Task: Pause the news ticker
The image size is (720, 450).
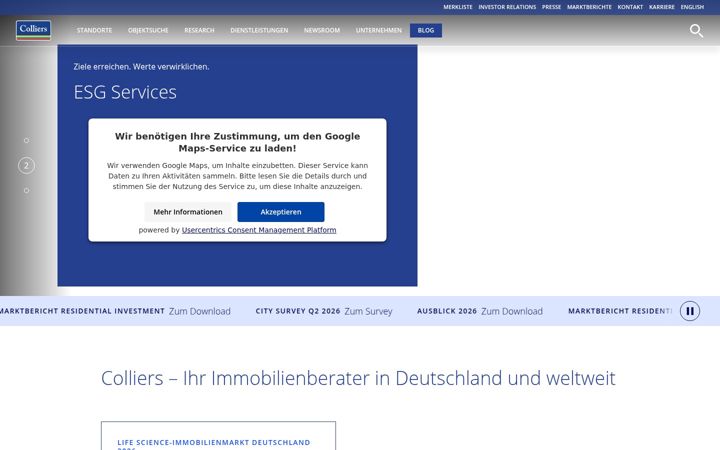Action: tap(690, 311)
